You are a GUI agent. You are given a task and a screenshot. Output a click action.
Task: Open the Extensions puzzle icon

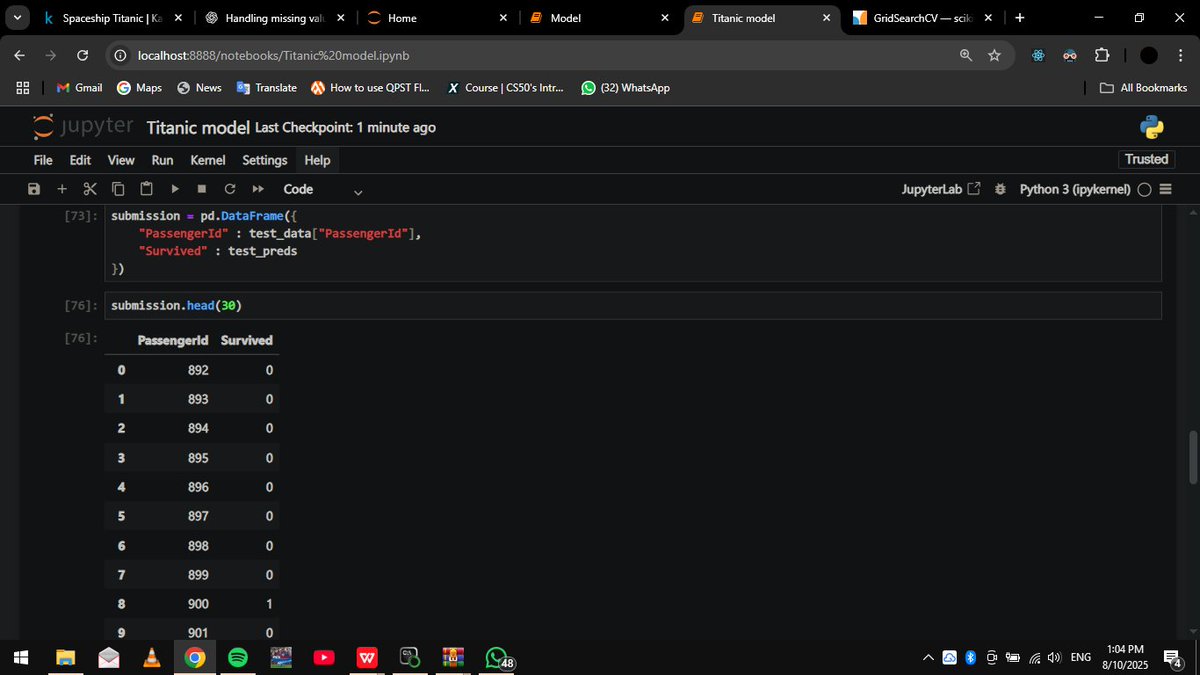[1102, 55]
